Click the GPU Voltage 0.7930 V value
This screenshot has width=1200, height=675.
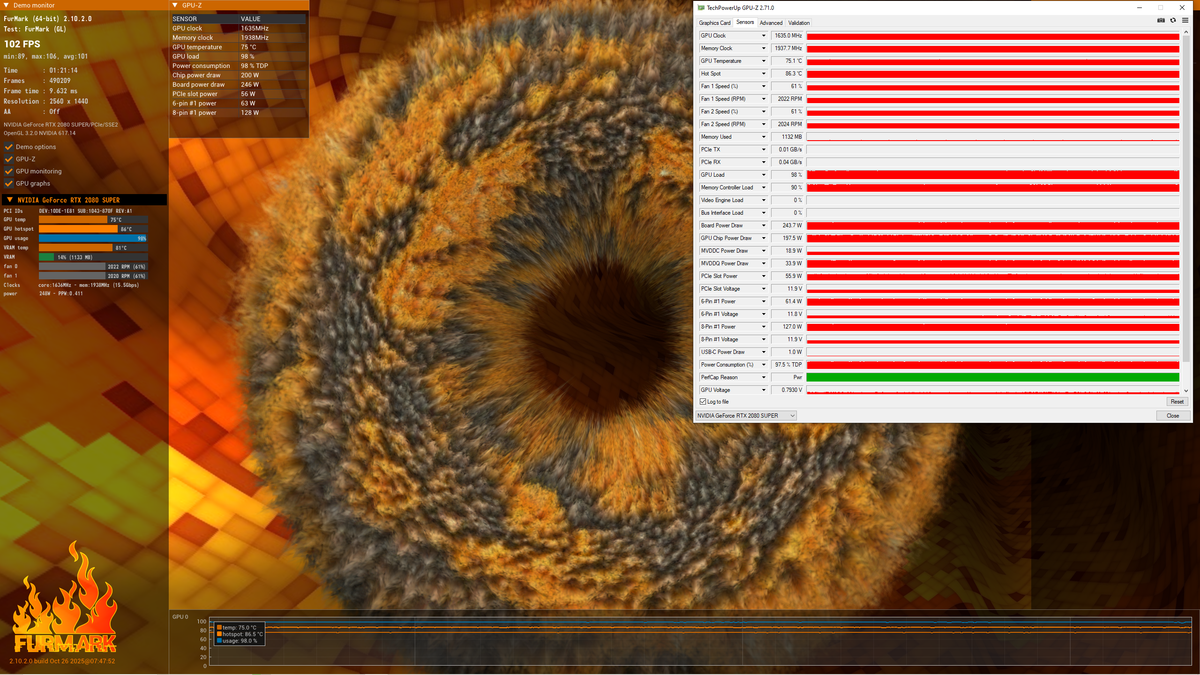coord(788,390)
